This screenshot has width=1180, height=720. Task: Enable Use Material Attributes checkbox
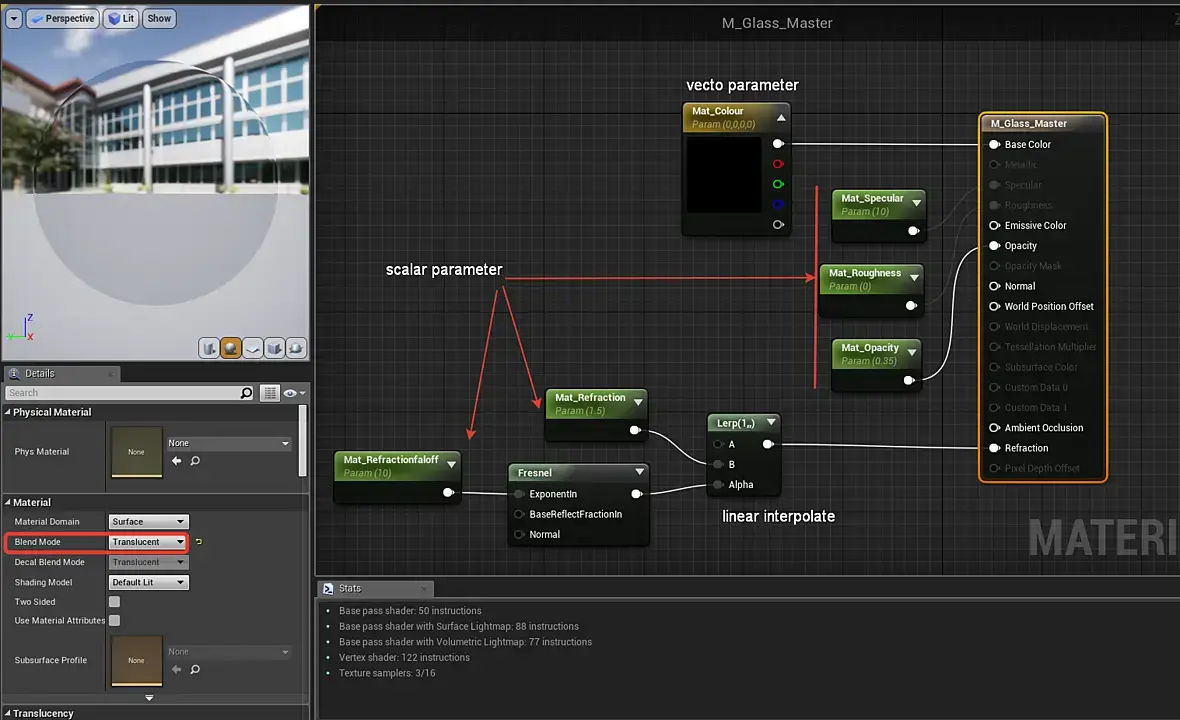click(114, 620)
